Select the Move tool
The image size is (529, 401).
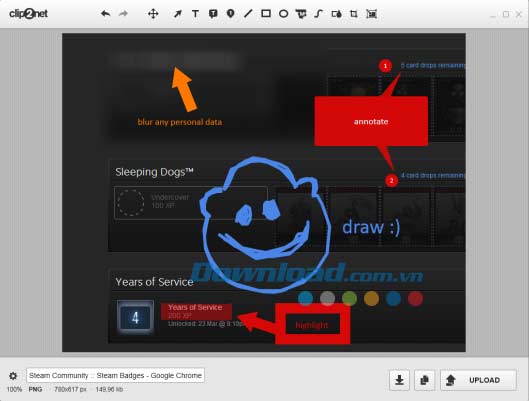pos(153,14)
